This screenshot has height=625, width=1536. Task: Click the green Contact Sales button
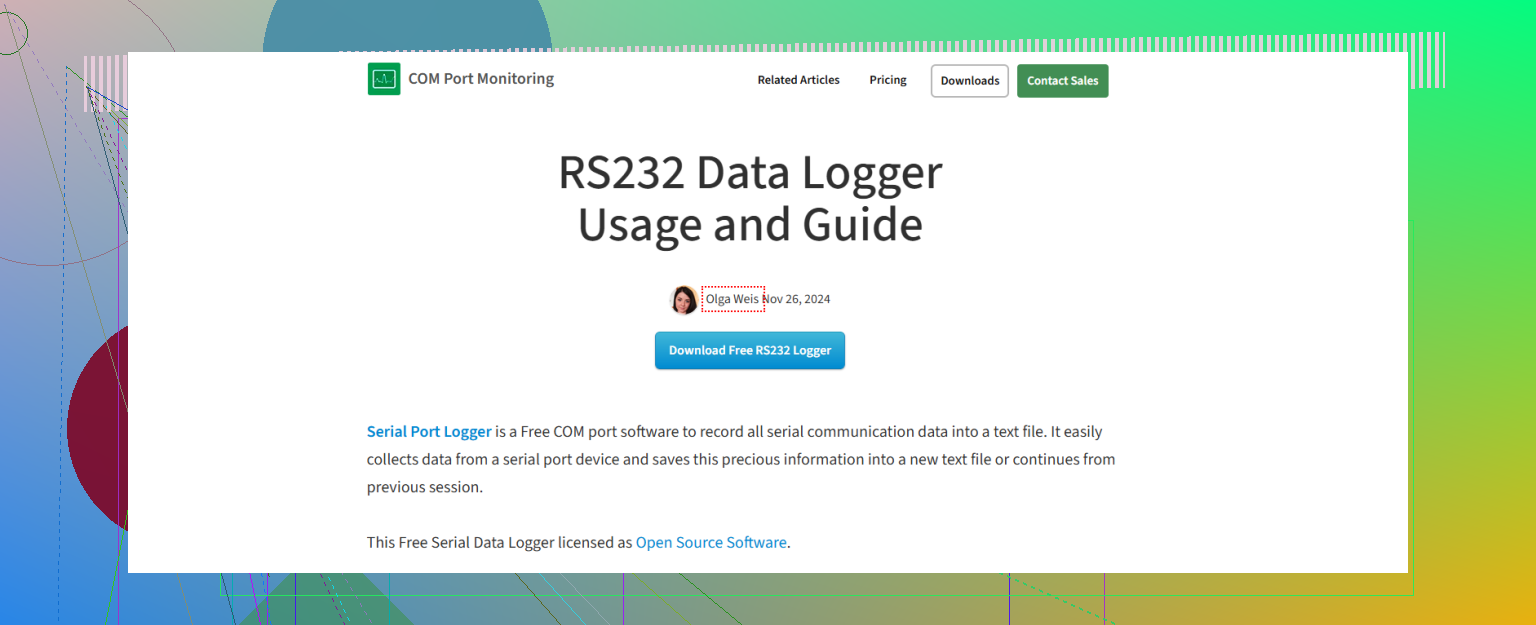tap(1062, 81)
